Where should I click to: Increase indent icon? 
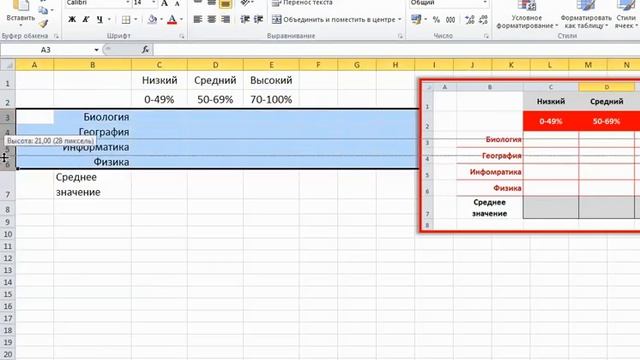258,19
